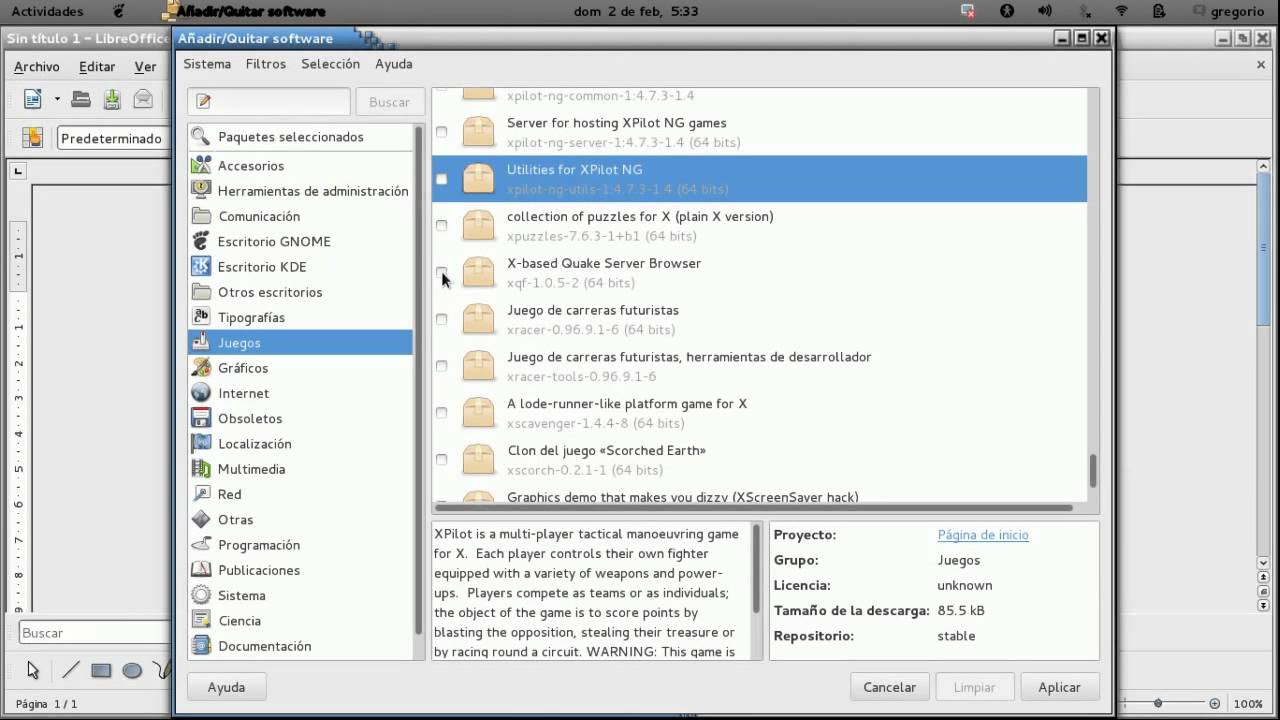Check the xpilot-ng-server package checkbox

[441, 132]
